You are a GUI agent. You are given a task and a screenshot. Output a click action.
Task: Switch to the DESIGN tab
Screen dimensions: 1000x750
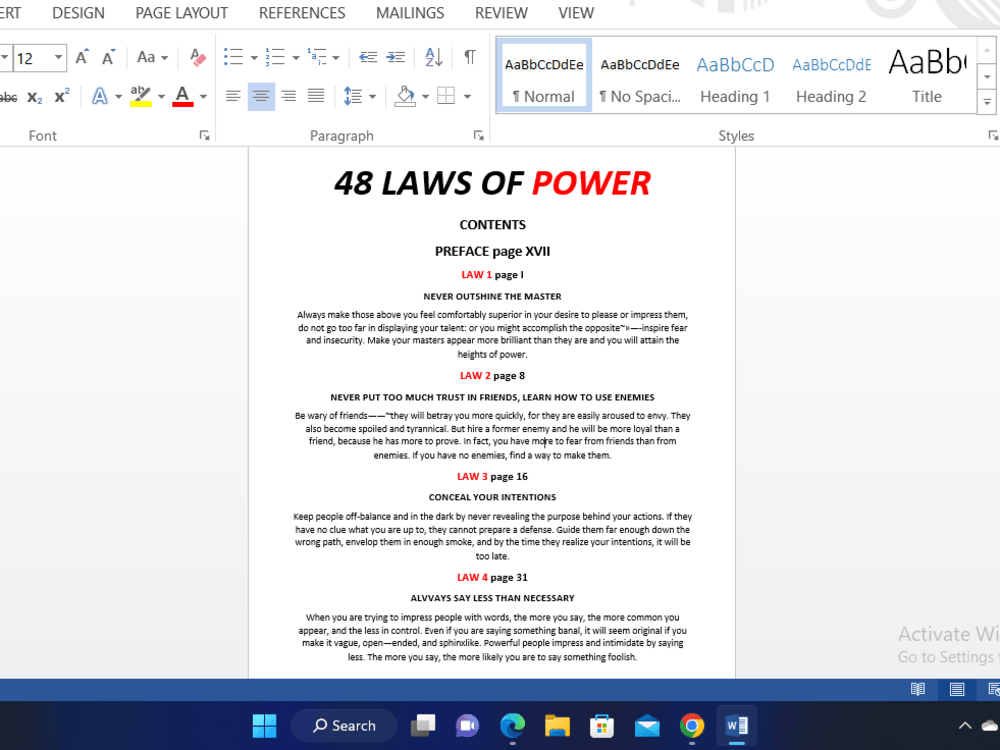click(78, 13)
